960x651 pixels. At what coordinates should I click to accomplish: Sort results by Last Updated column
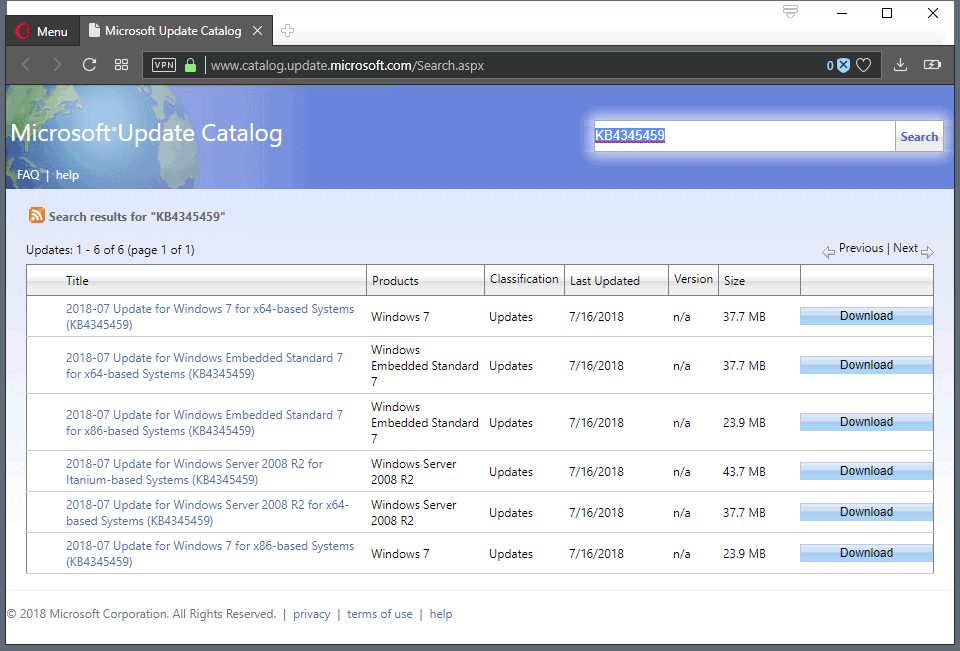pyautogui.click(x=605, y=280)
